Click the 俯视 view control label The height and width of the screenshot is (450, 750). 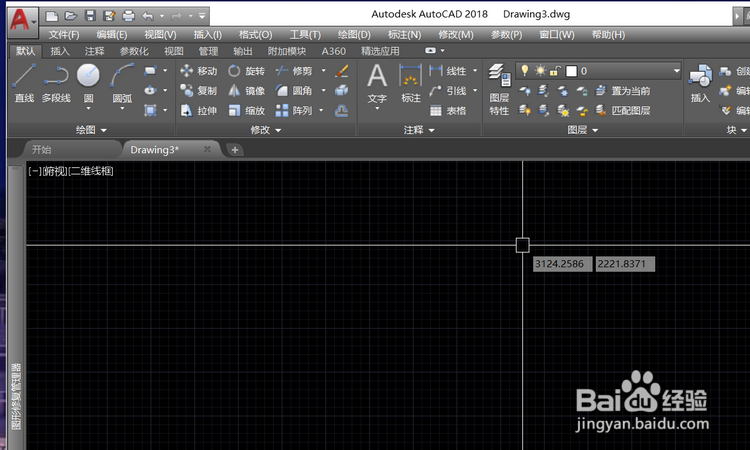(55, 171)
